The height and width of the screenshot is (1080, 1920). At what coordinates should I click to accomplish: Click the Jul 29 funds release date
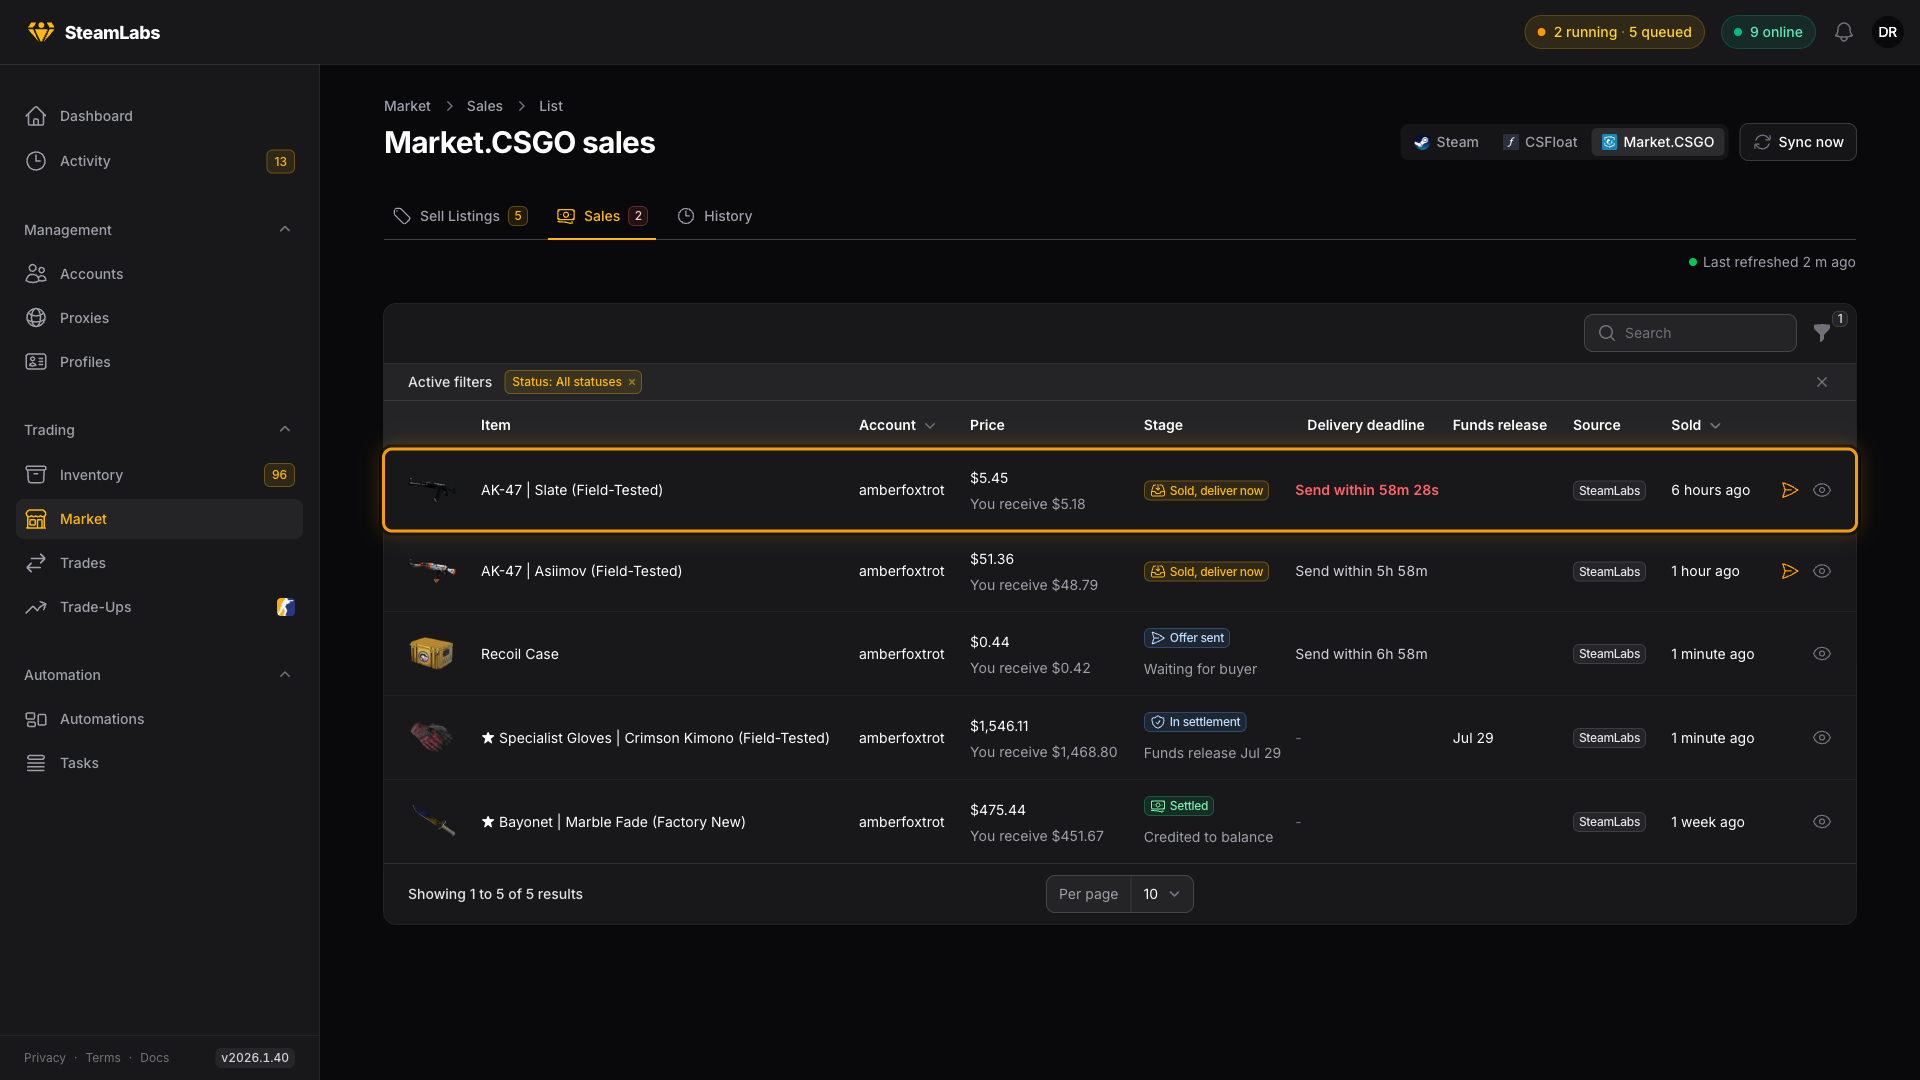pos(1473,738)
